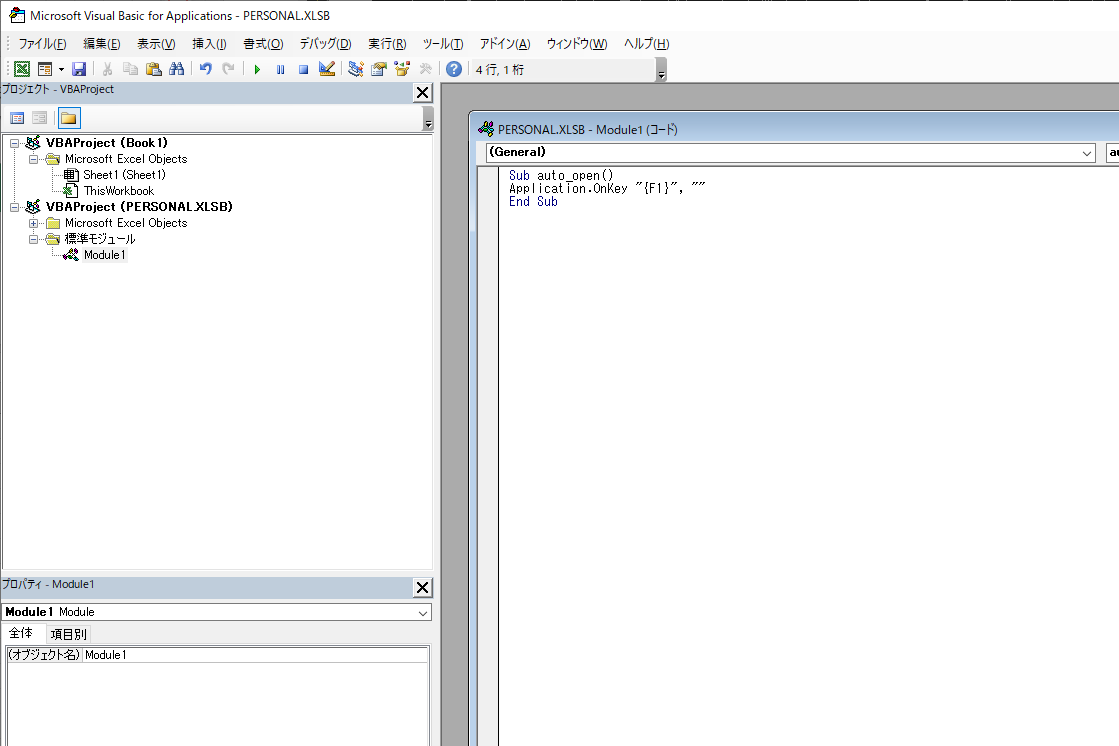Image resolution: width=1119 pixels, height=746 pixels.
Task: Open the 編集(E) menu
Action: point(101,44)
